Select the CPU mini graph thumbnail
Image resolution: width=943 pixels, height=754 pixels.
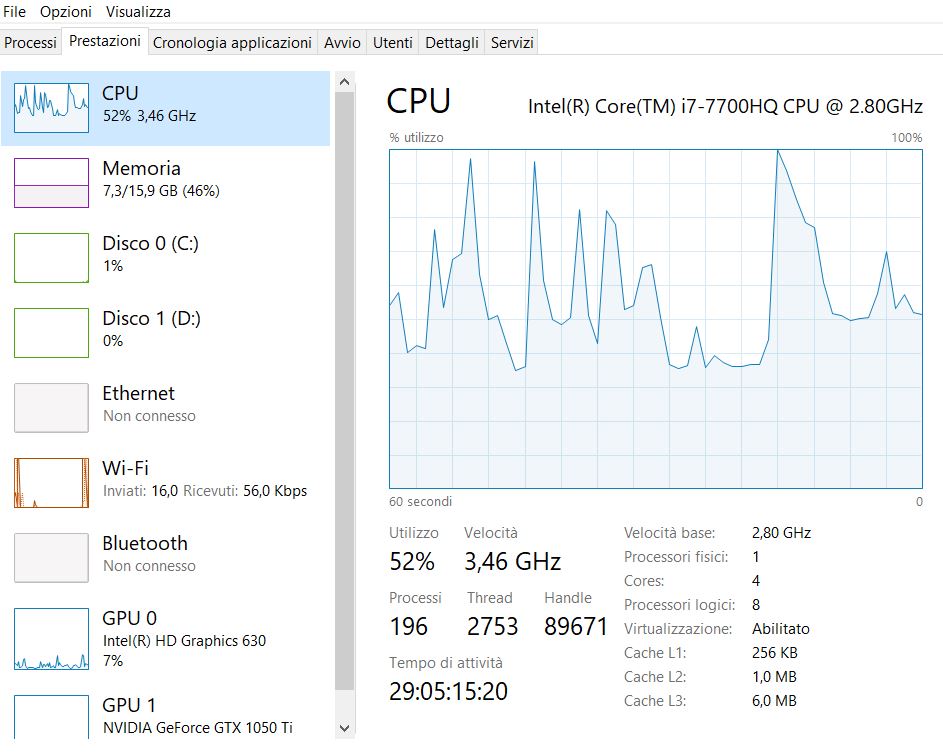coord(51,108)
